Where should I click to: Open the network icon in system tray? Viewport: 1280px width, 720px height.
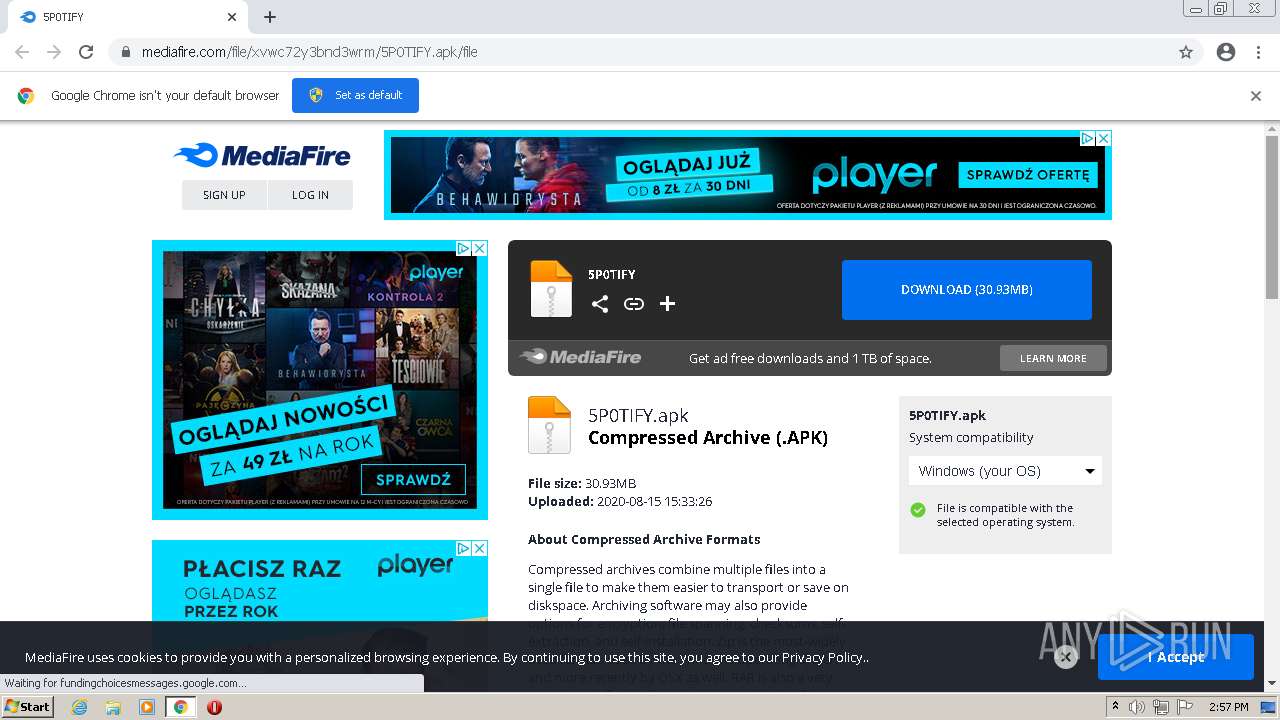tap(1161, 707)
